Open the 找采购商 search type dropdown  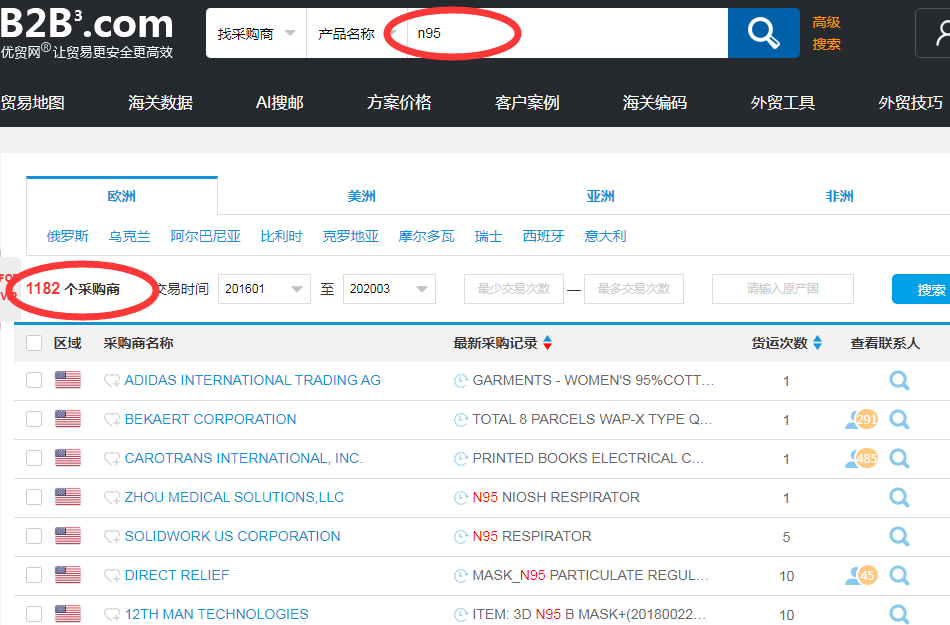click(256, 33)
